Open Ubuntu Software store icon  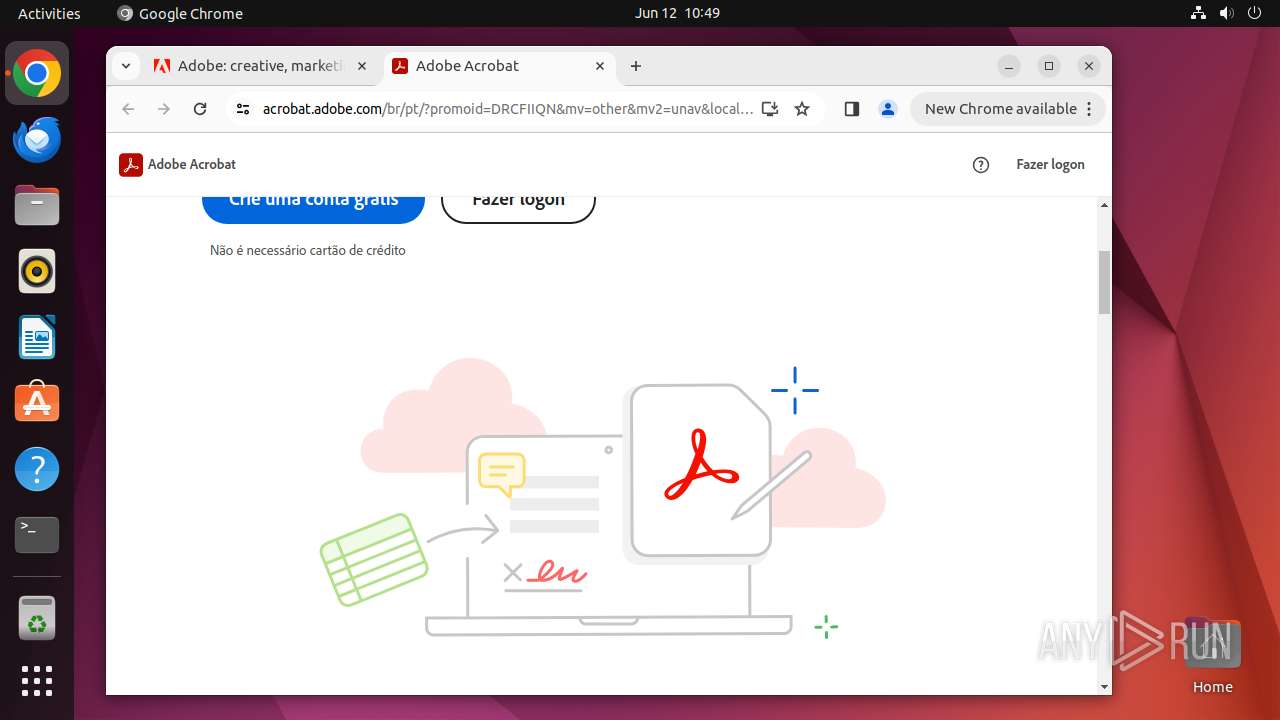tap(37, 403)
